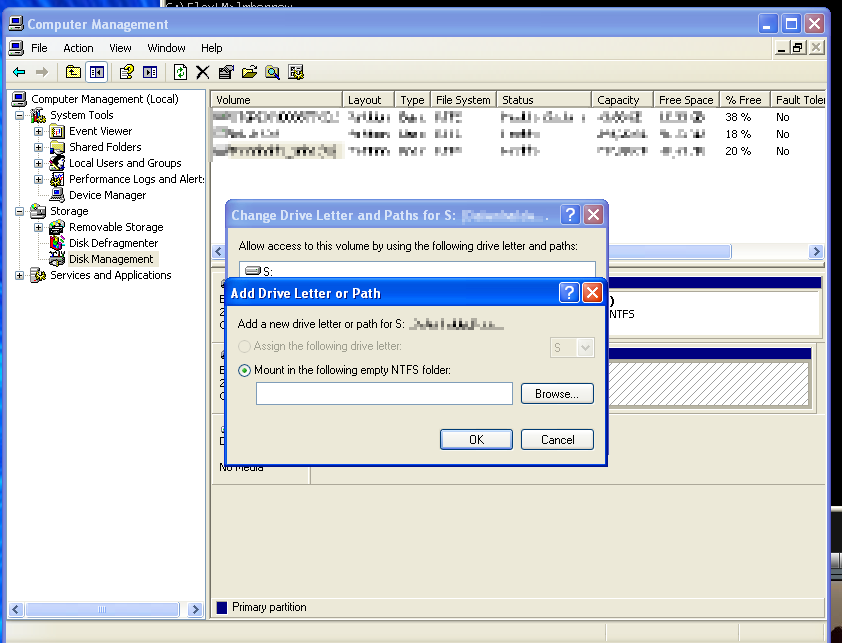
Task: Select Removable Storage in the tree
Action: coord(116,227)
